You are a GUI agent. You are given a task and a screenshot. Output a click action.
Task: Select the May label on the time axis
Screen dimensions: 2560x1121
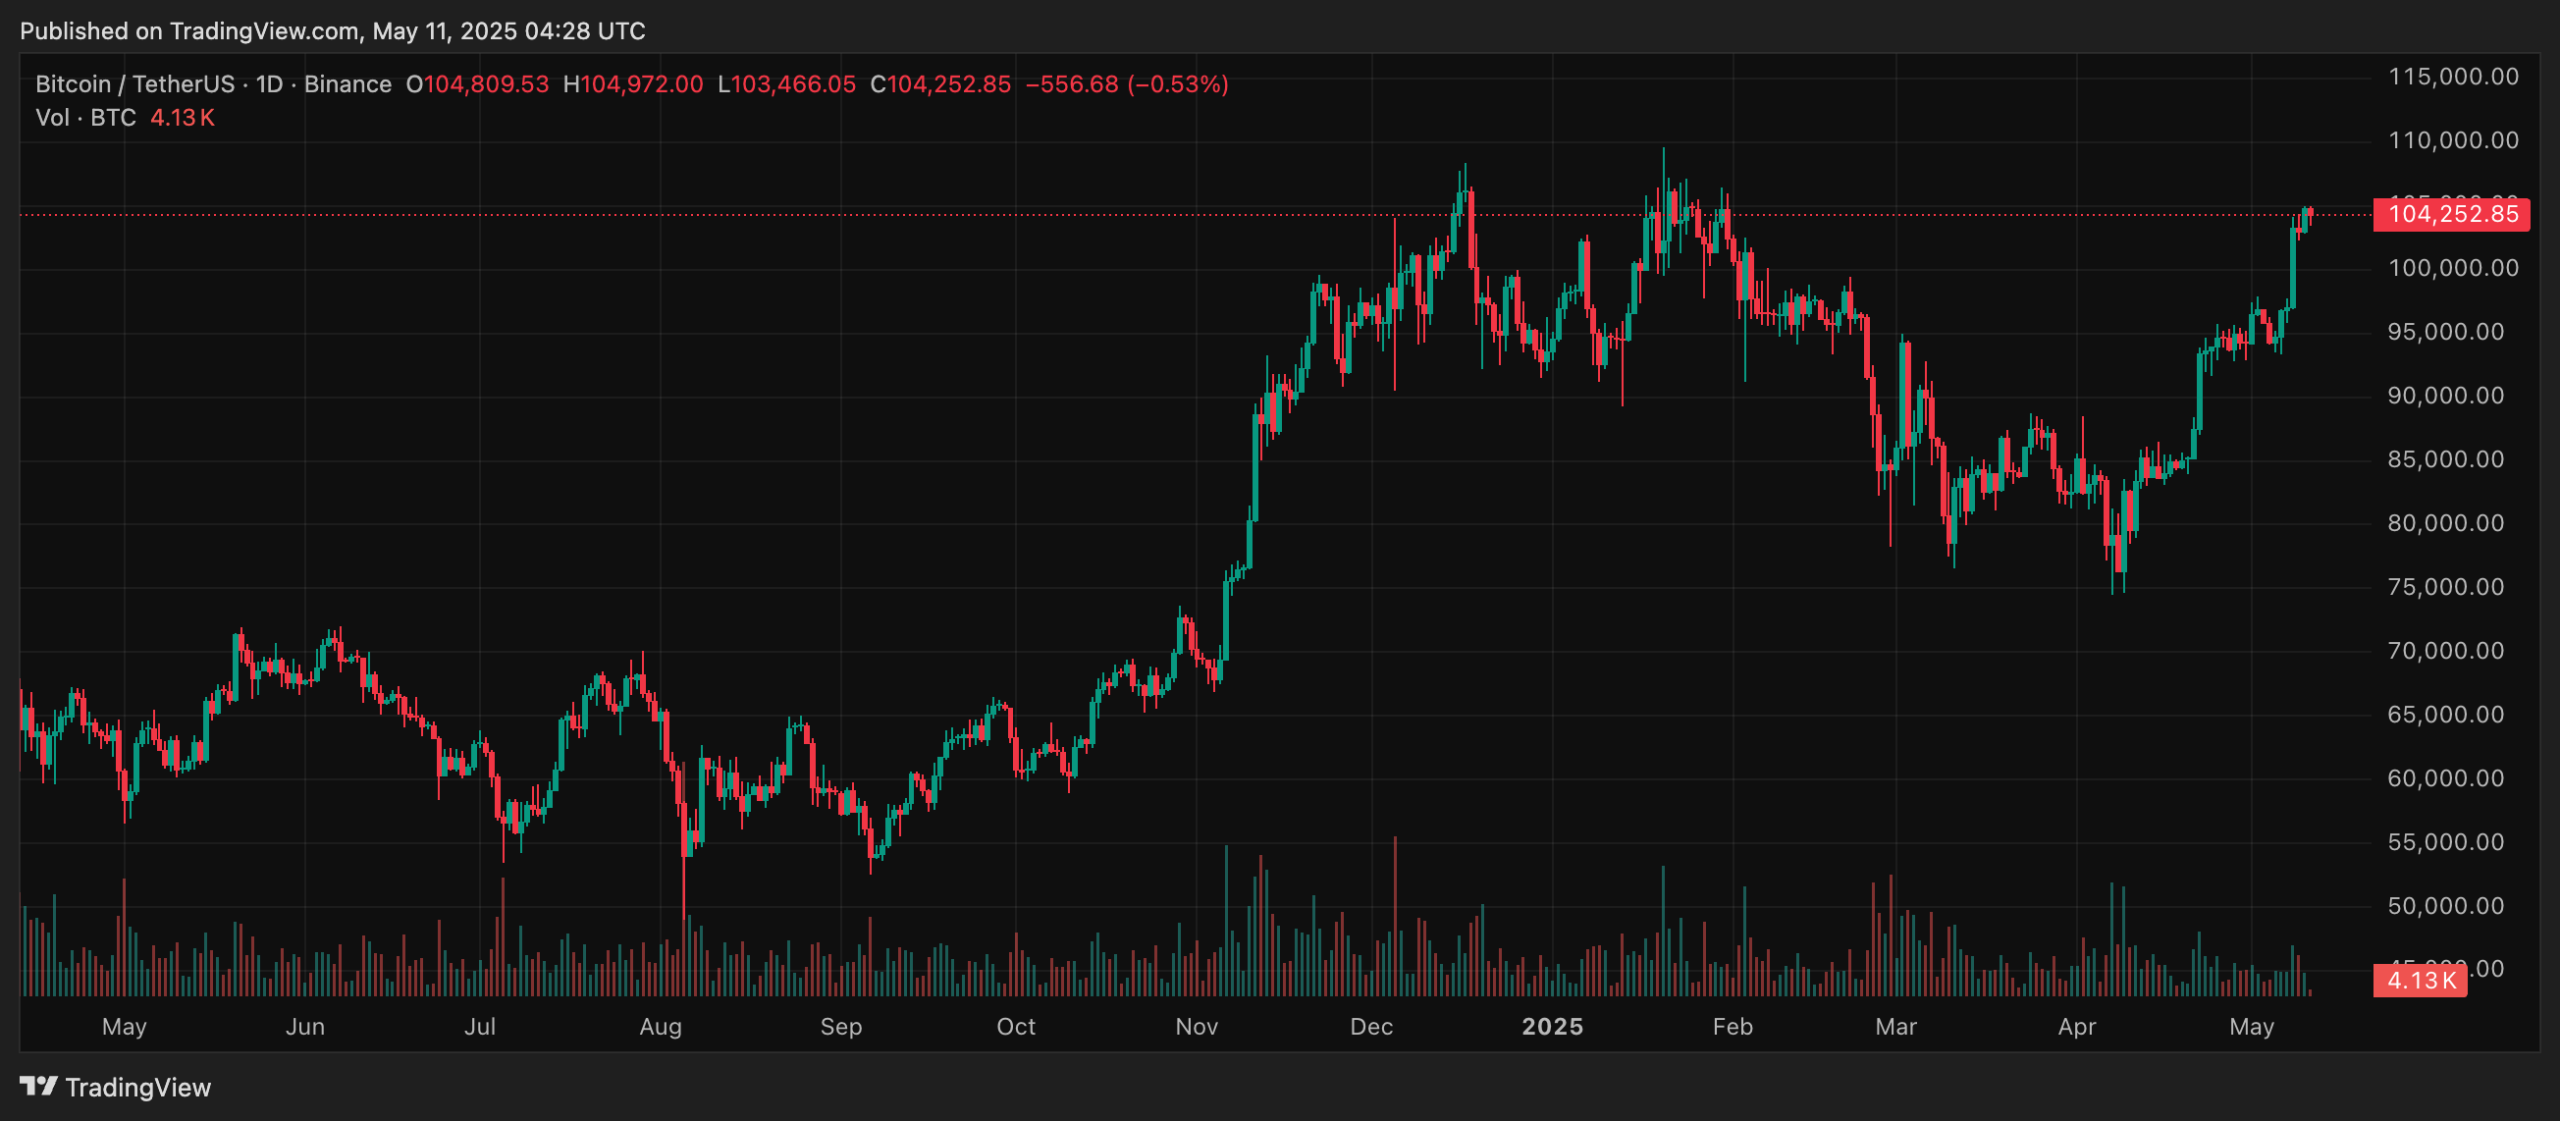coord(125,1026)
